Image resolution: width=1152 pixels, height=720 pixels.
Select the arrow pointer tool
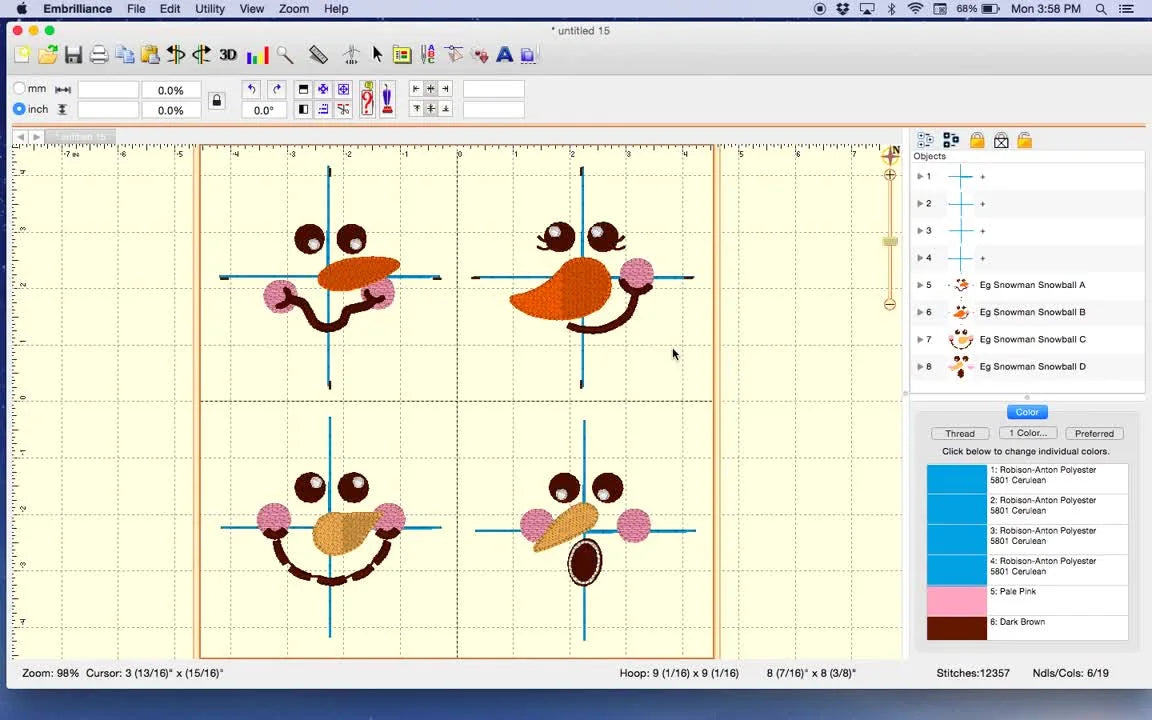[x=377, y=55]
